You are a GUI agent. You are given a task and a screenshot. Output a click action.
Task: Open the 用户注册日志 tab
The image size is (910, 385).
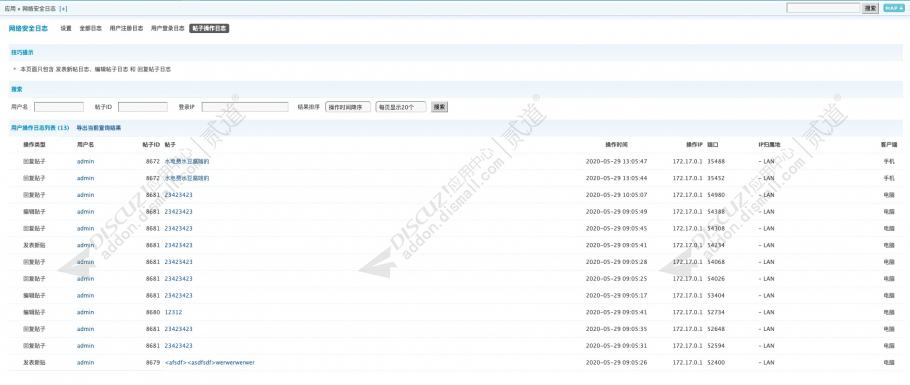click(x=126, y=28)
